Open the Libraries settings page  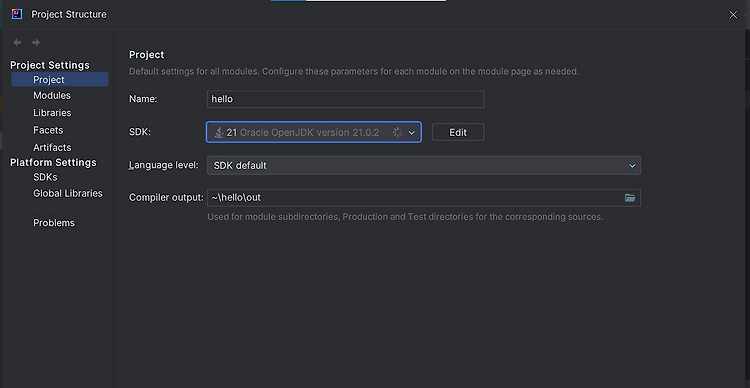[52, 113]
